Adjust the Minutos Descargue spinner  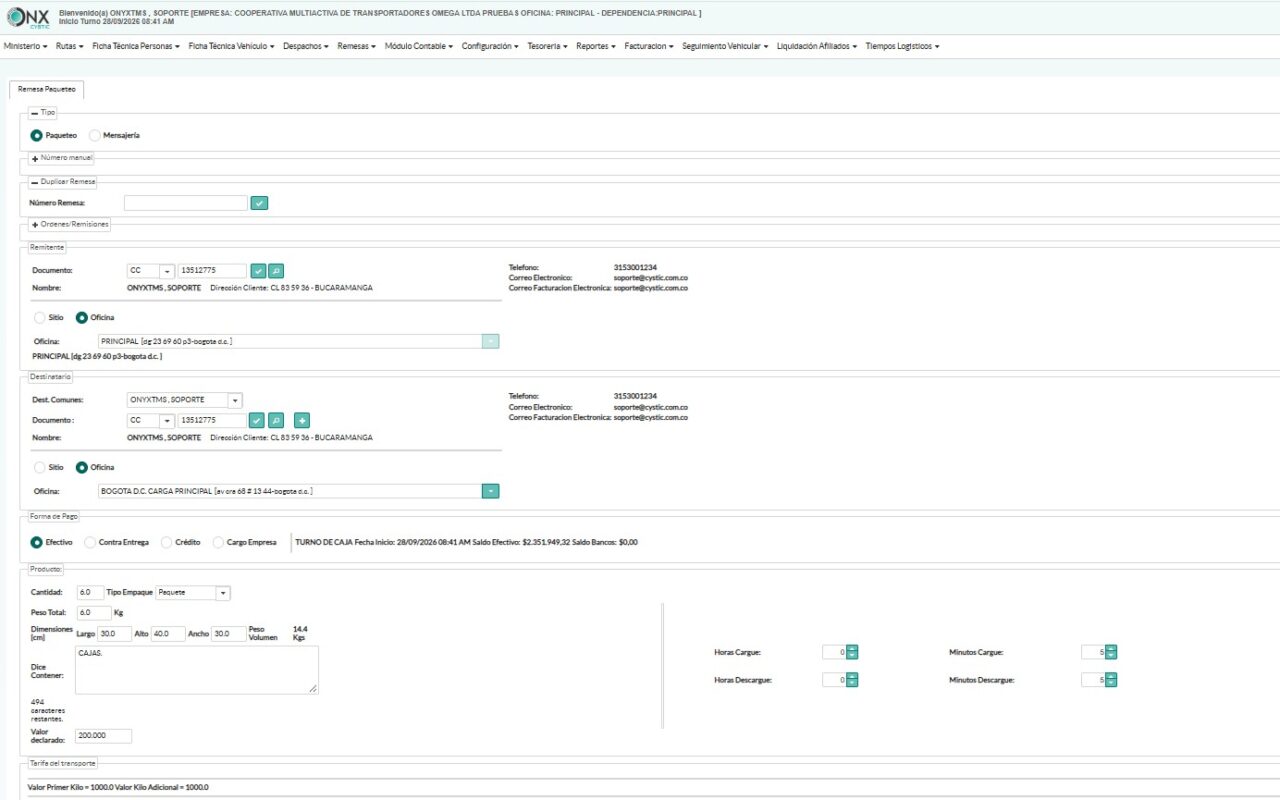click(x=1111, y=680)
